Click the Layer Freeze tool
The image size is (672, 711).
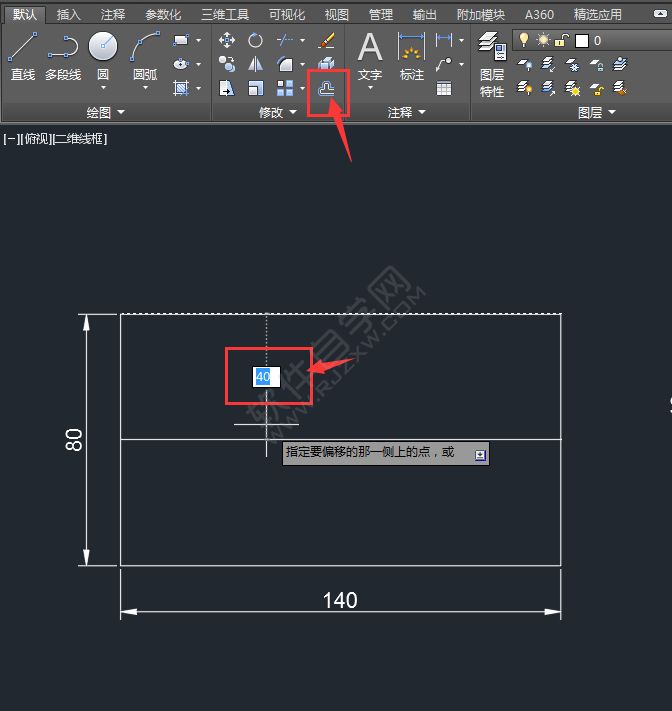point(572,65)
